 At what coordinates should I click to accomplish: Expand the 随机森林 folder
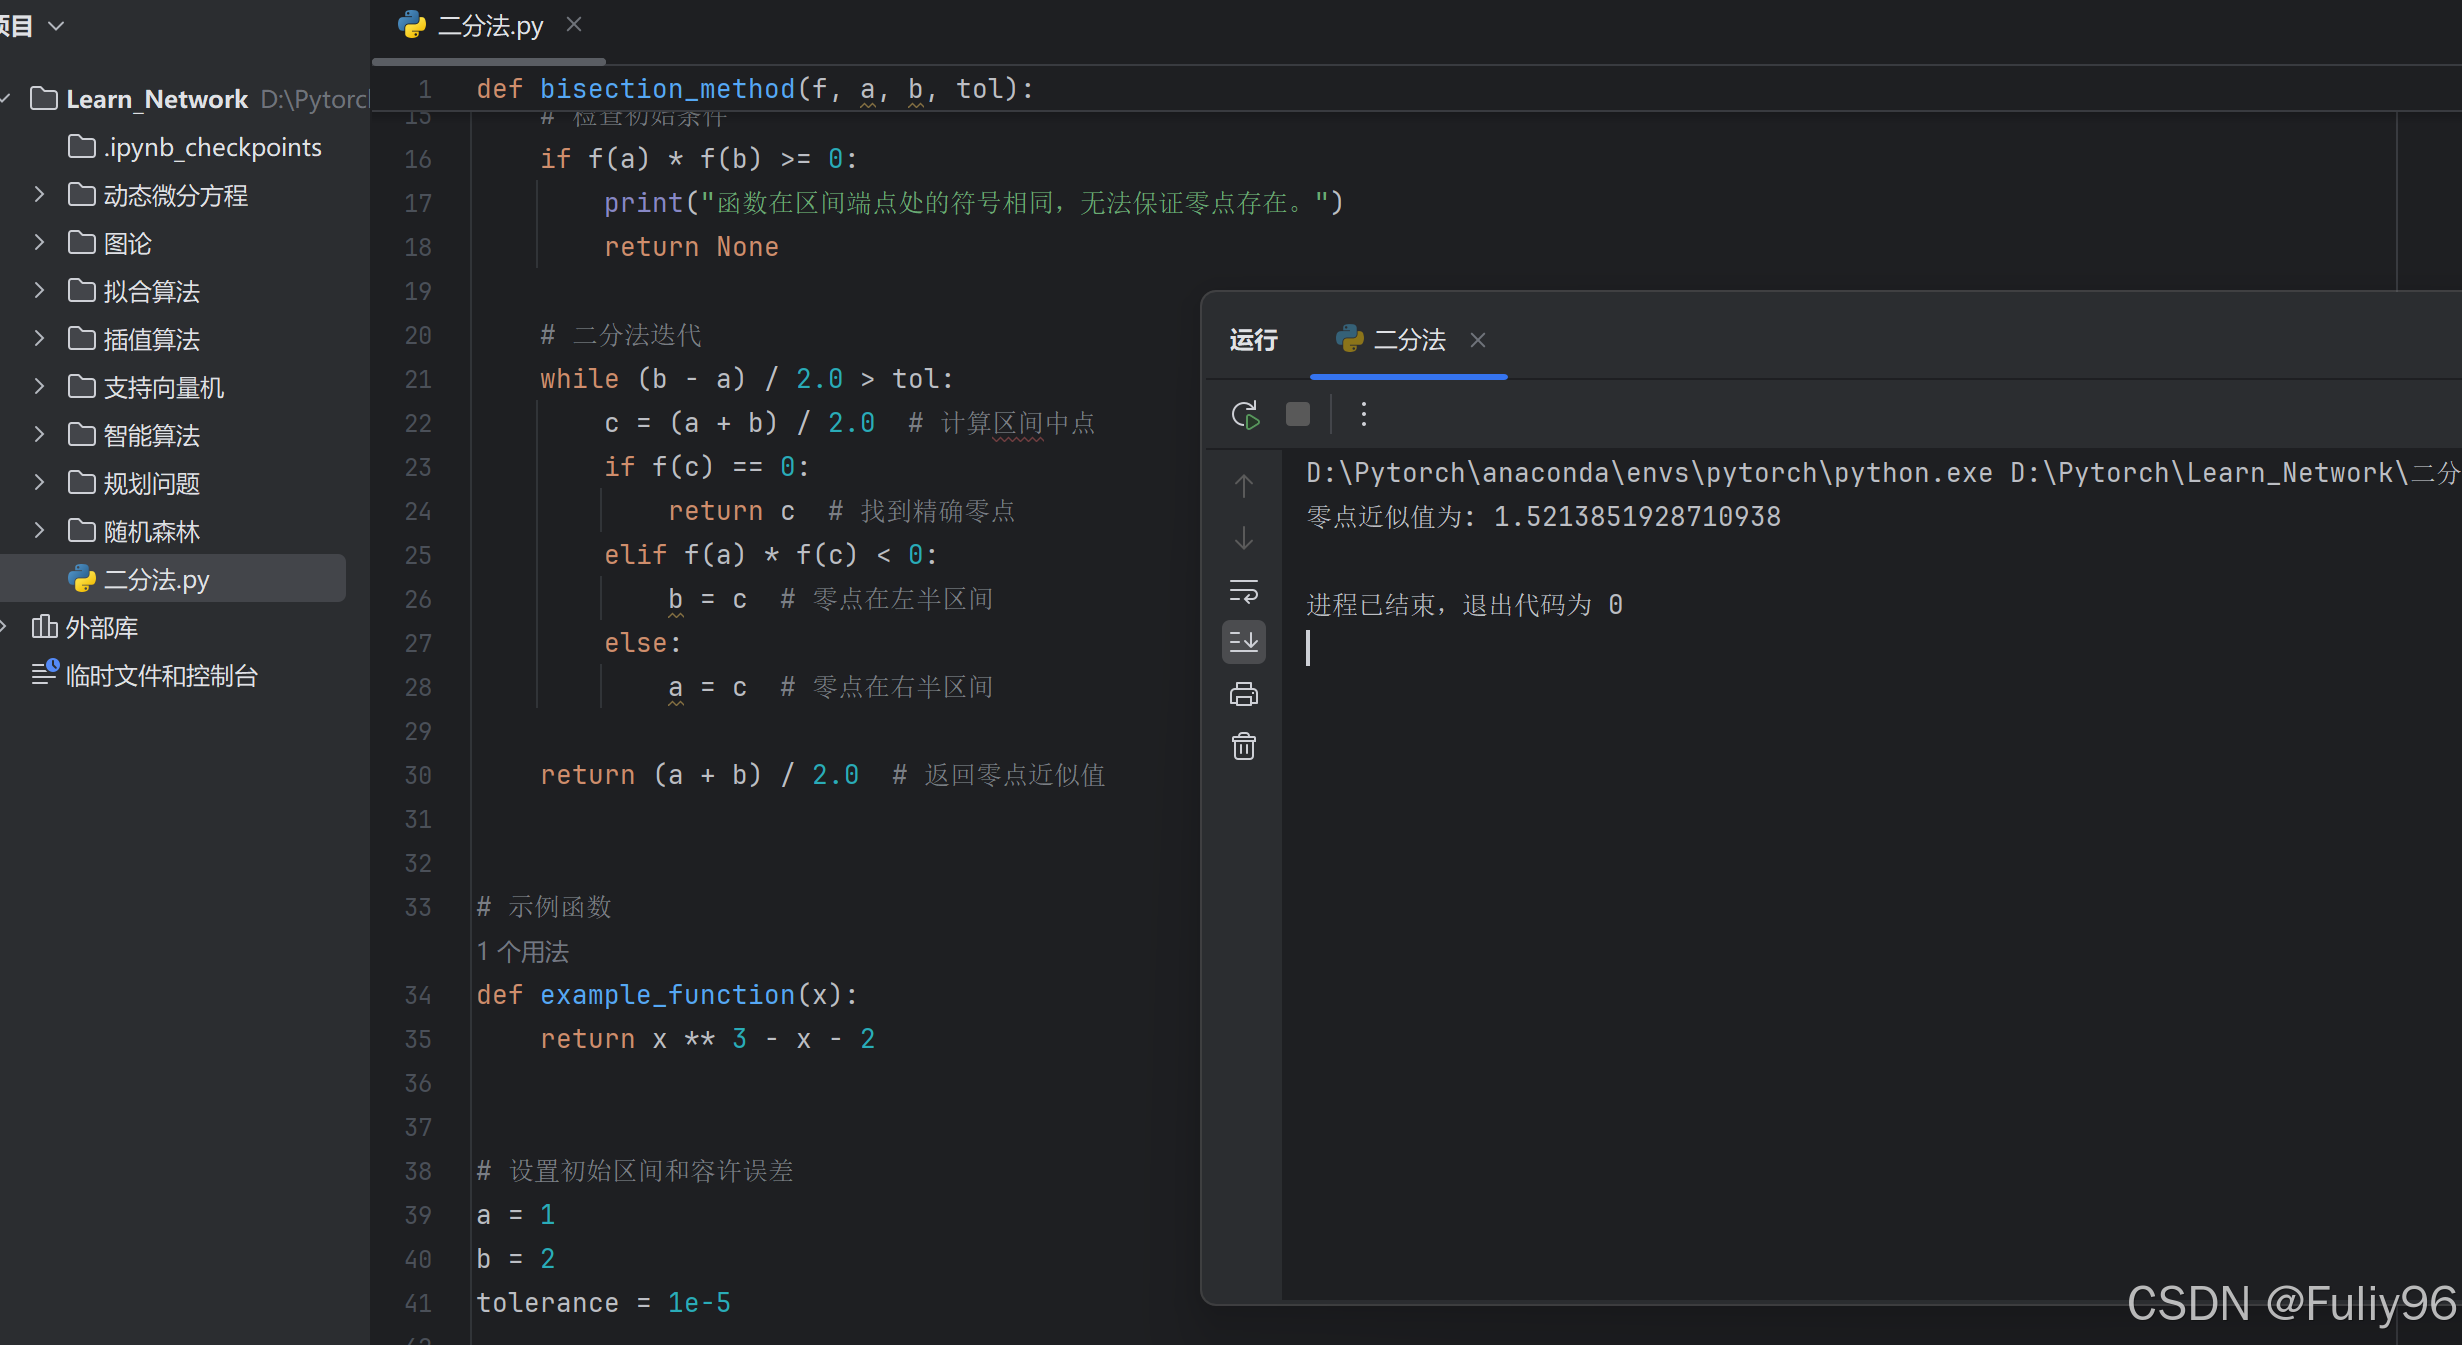(x=39, y=530)
